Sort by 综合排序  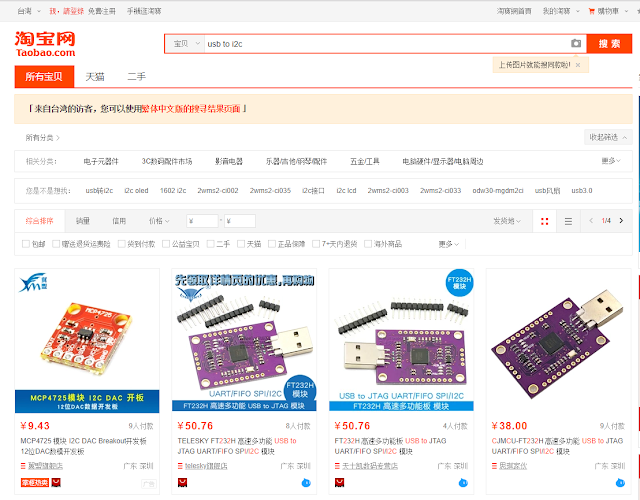(x=40, y=221)
